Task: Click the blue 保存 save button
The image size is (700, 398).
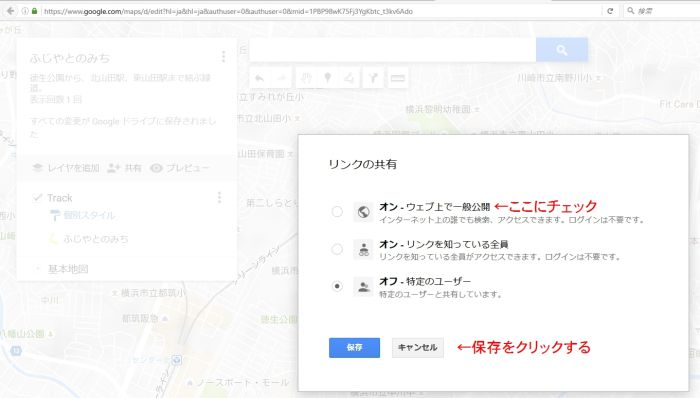Action: click(354, 348)
